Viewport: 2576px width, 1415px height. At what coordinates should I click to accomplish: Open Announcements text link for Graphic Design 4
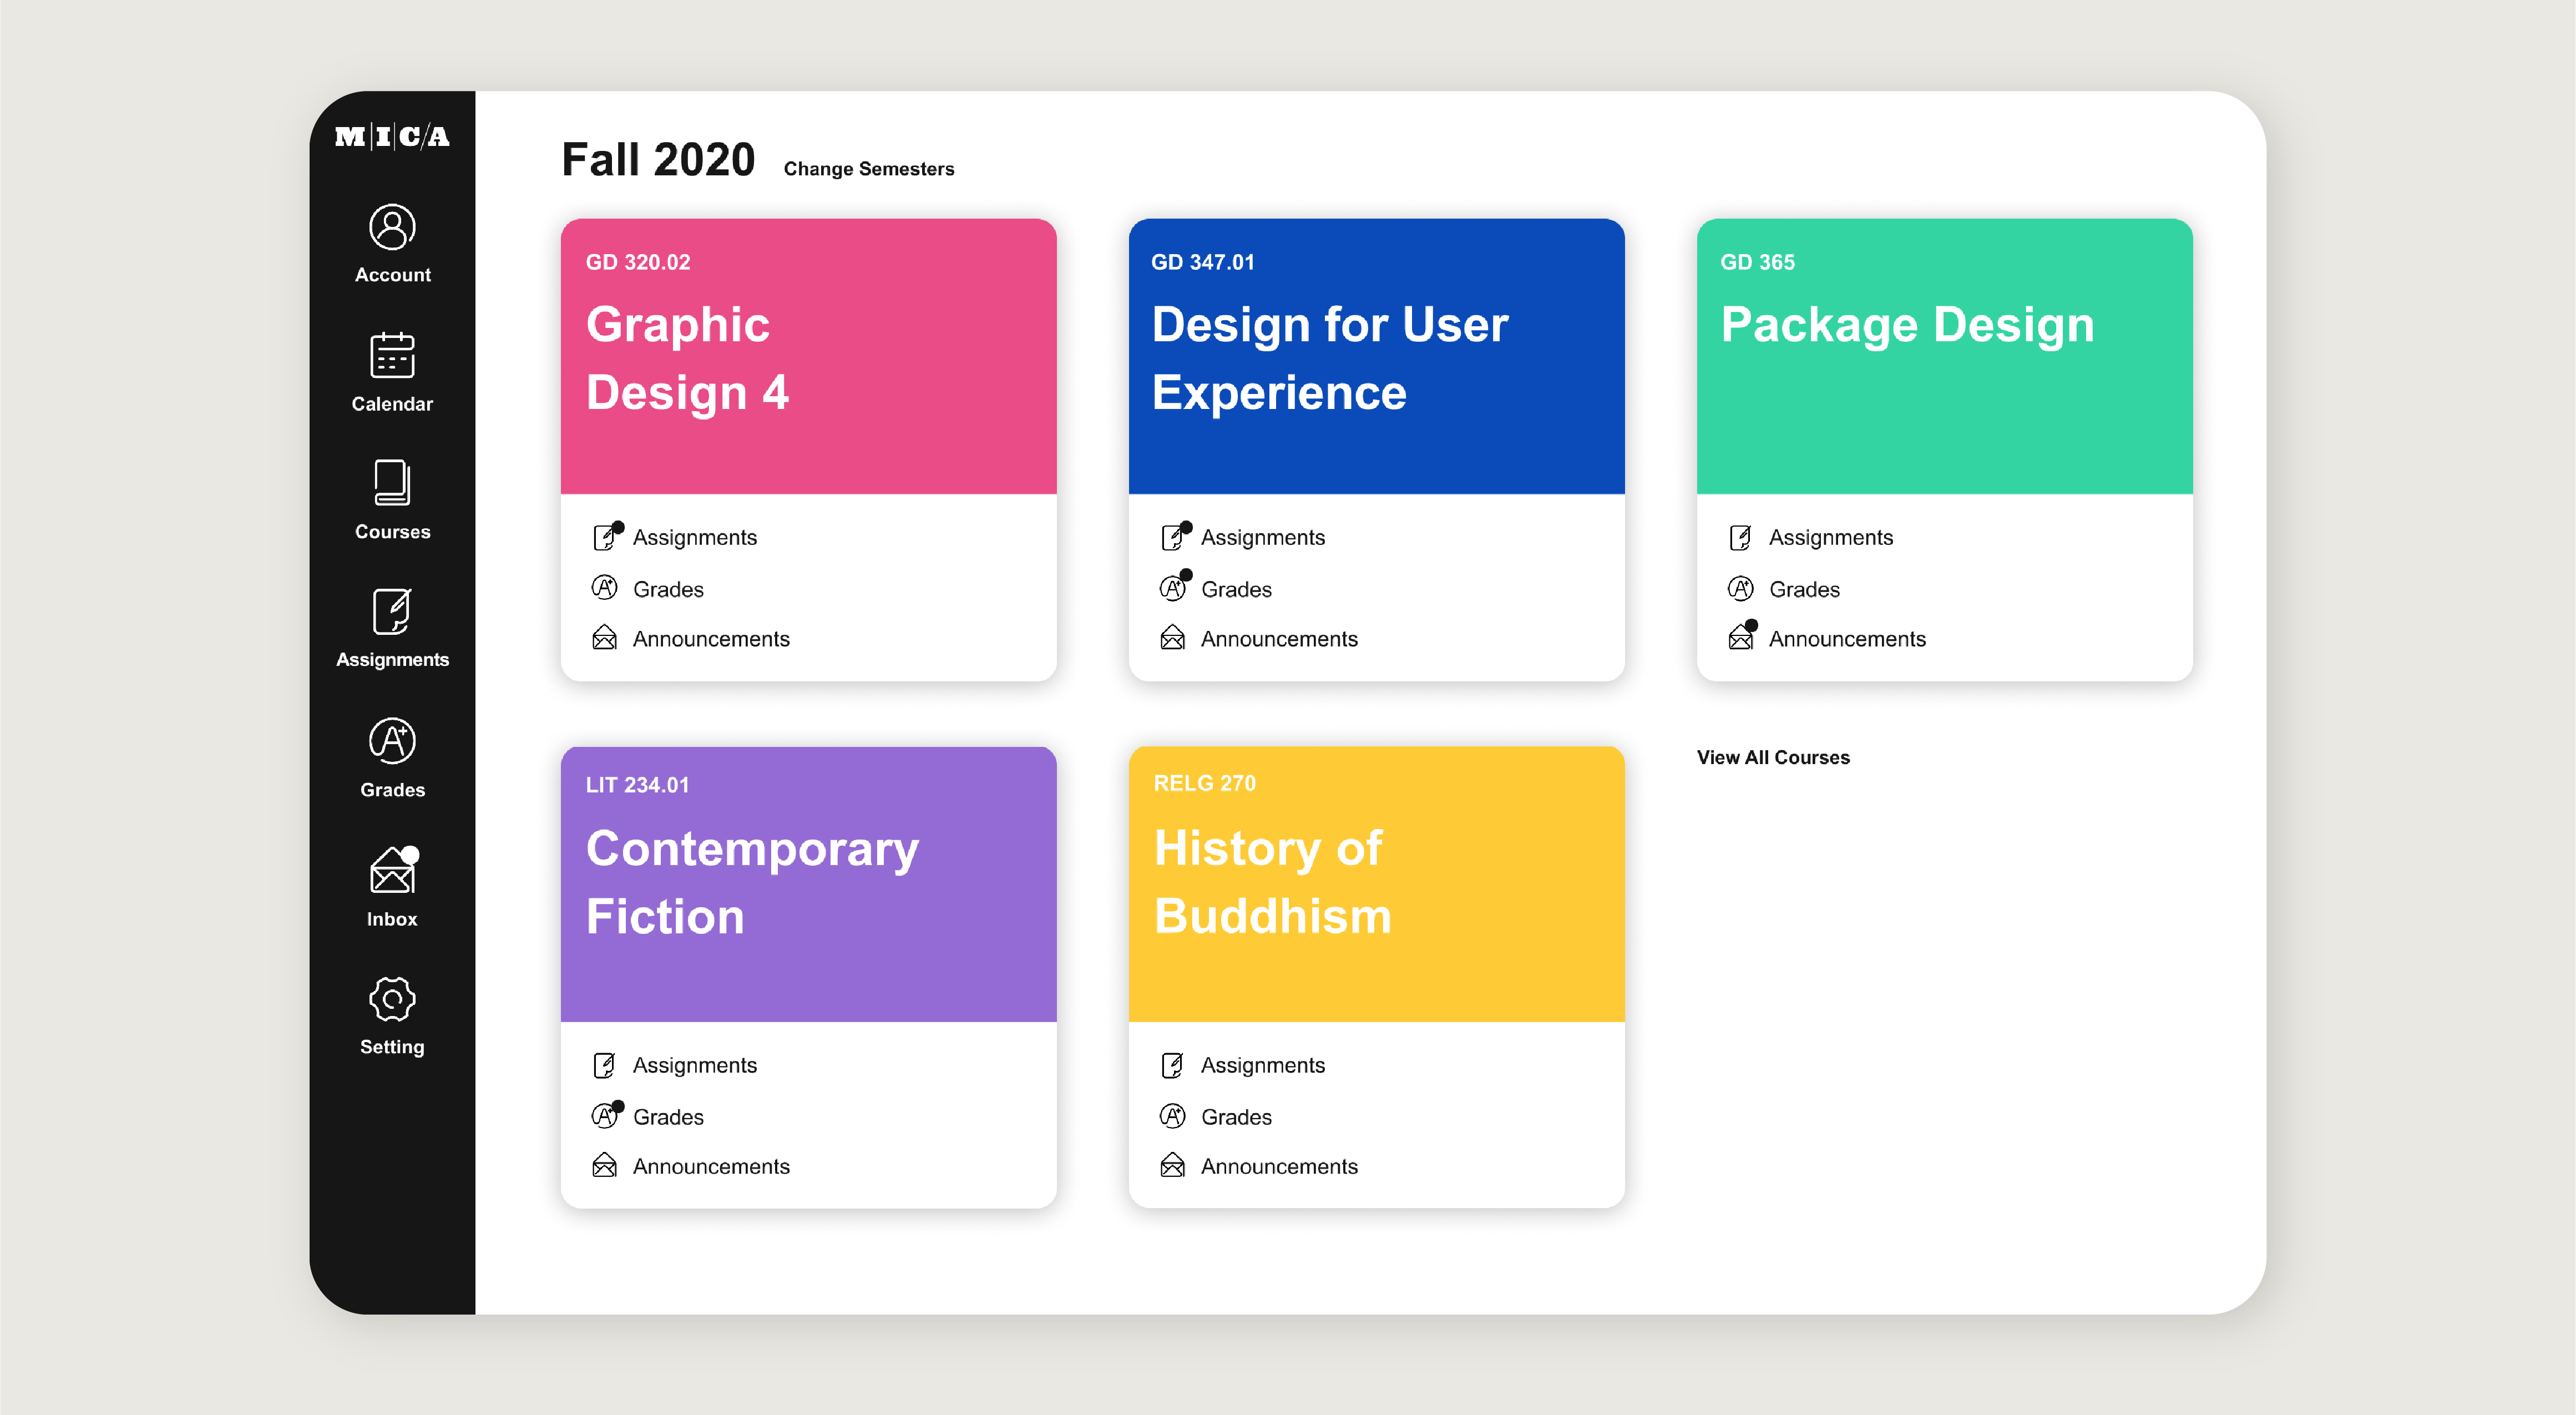point(711,639)
